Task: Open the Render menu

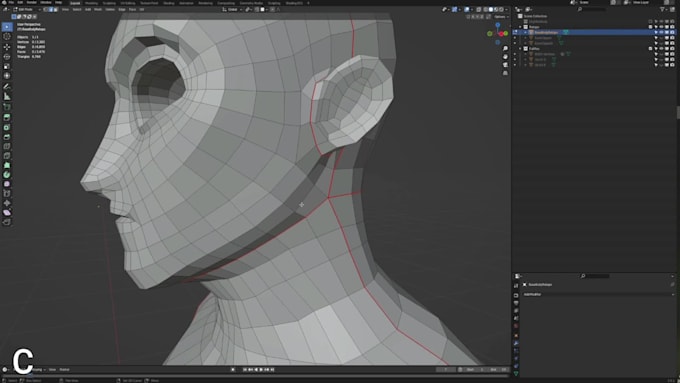Action: click(32, 3)
